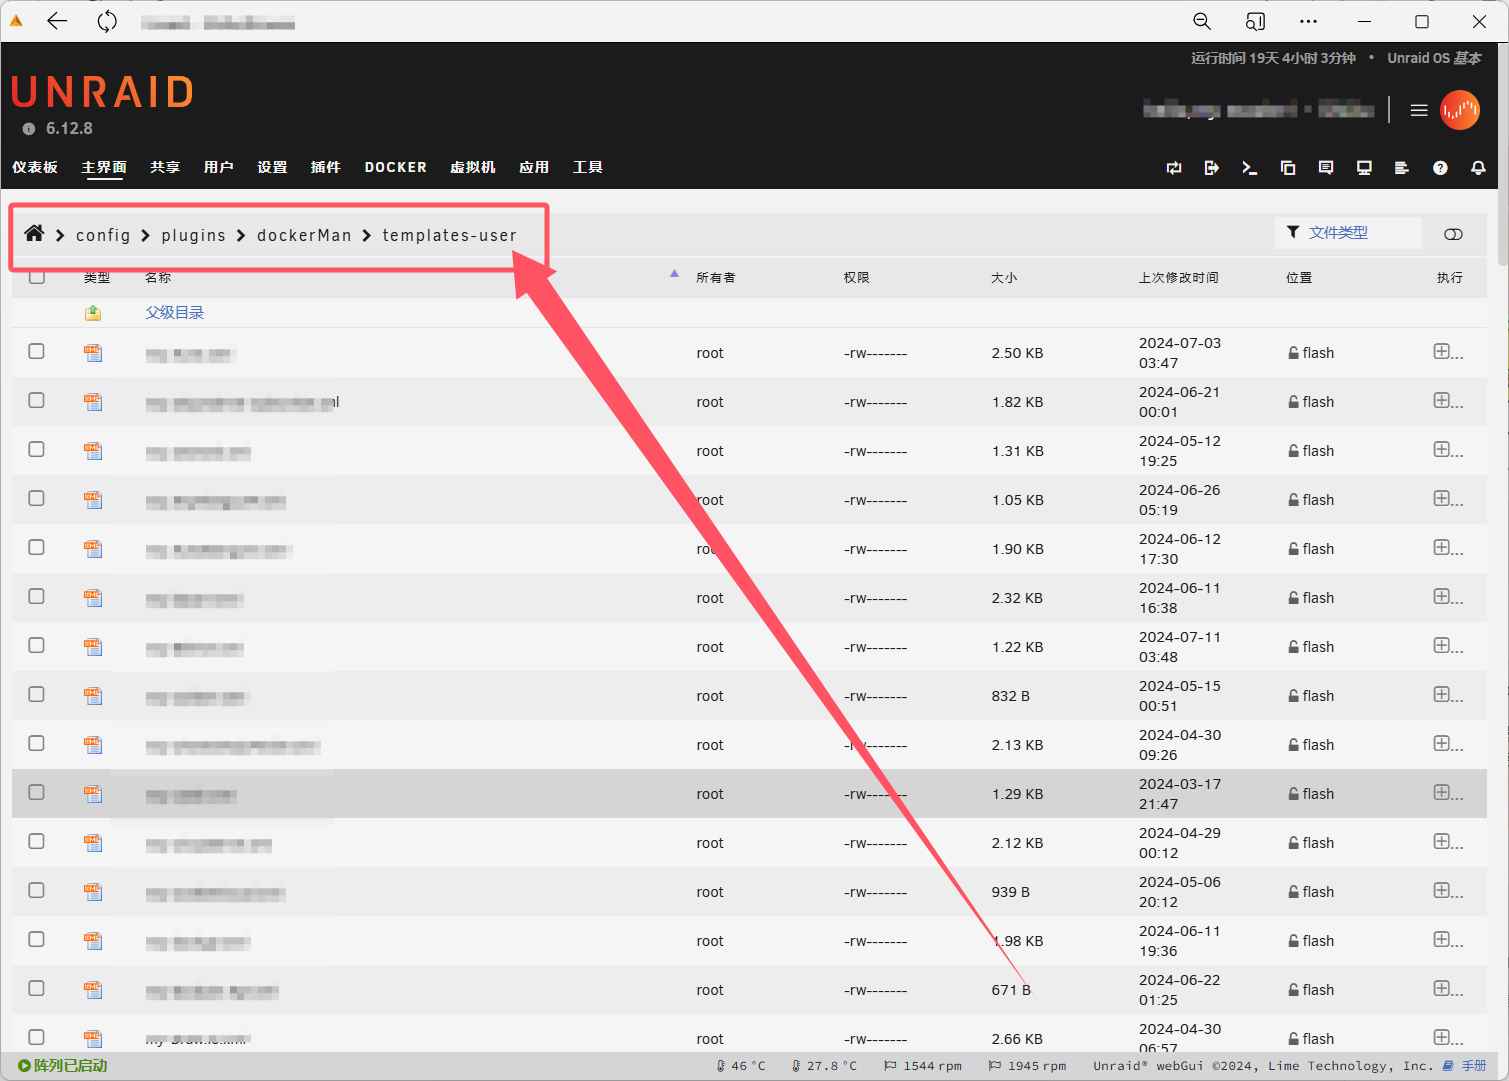The width and height of the screenshot is (1509, 1081).
Task: Sort by the 大小 size column header
Action: pos(1003,278)
